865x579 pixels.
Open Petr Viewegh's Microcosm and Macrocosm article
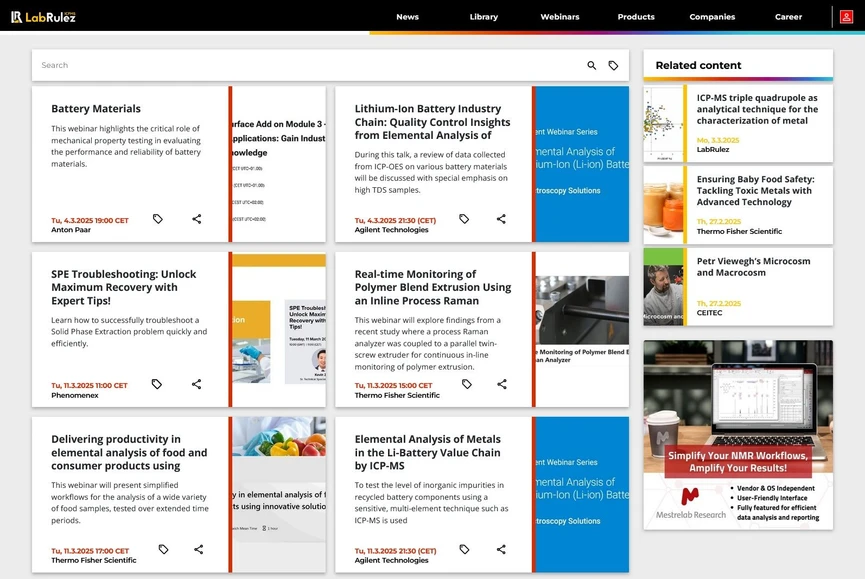coord(753,267)
